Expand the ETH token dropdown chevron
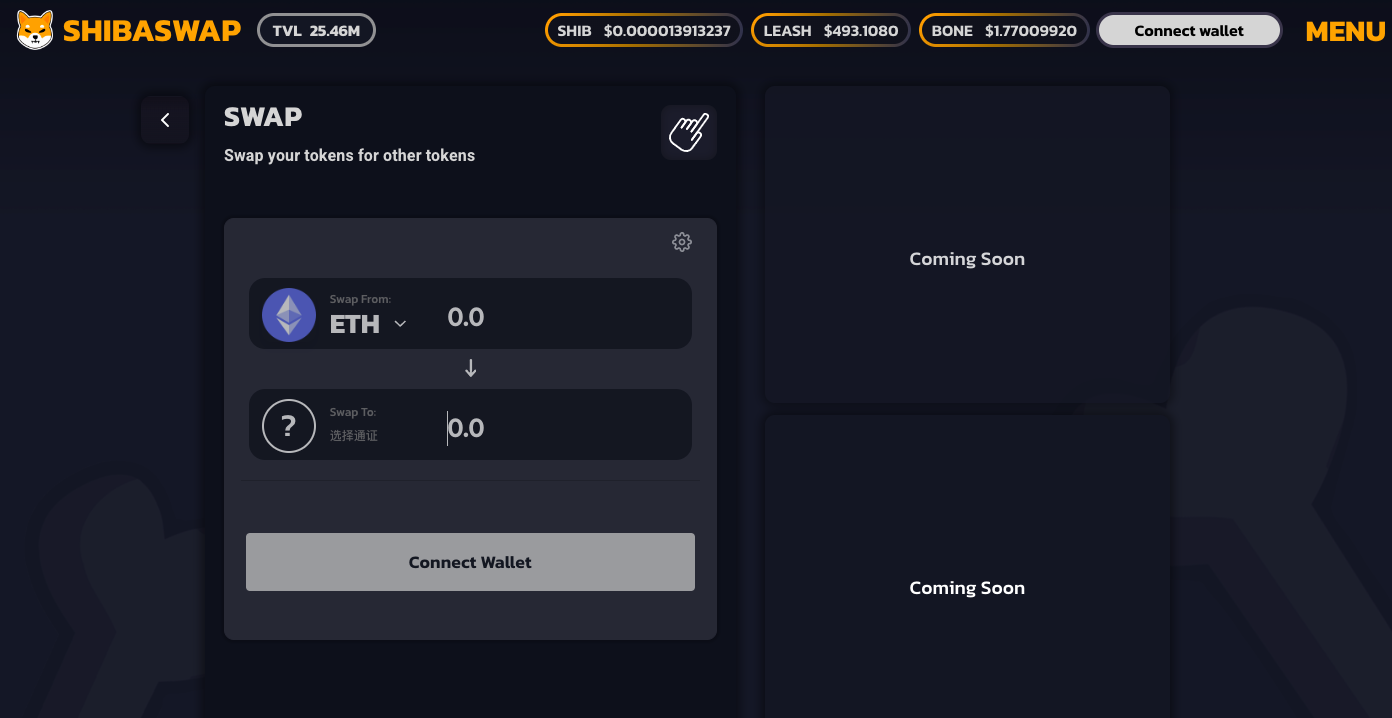1392x718 pixels. [400, 324]
